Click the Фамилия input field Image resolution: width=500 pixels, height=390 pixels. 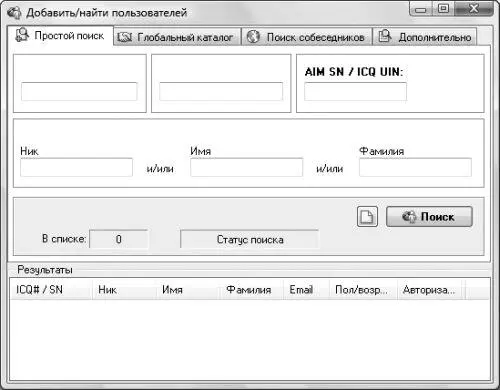coord(415,167)
